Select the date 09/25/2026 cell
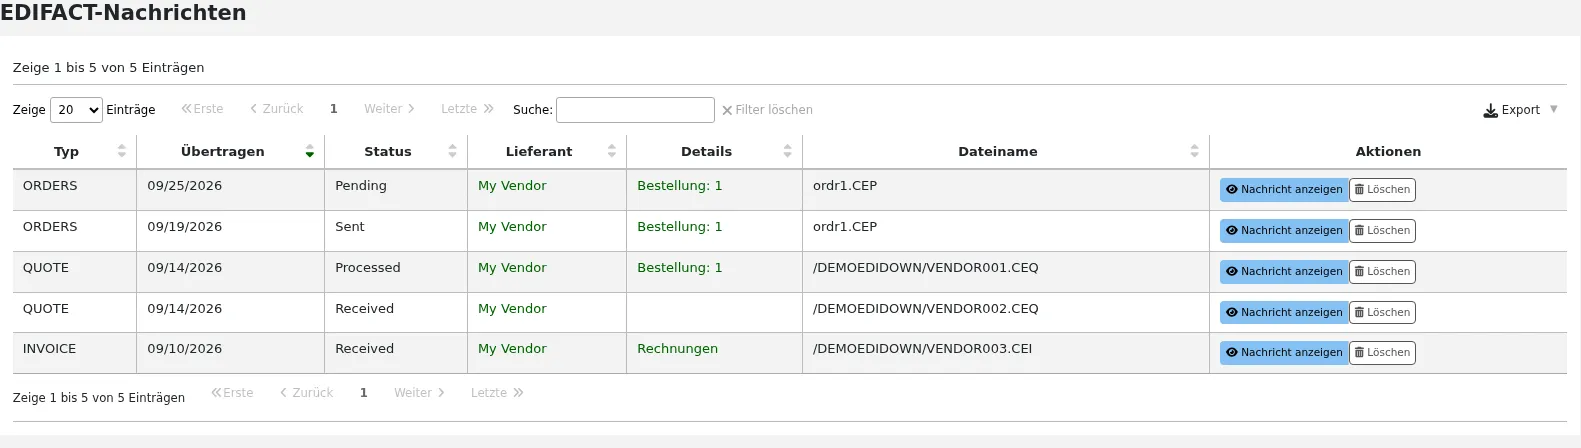Viewport: 1581px width, 448px height. pos(230,190)
